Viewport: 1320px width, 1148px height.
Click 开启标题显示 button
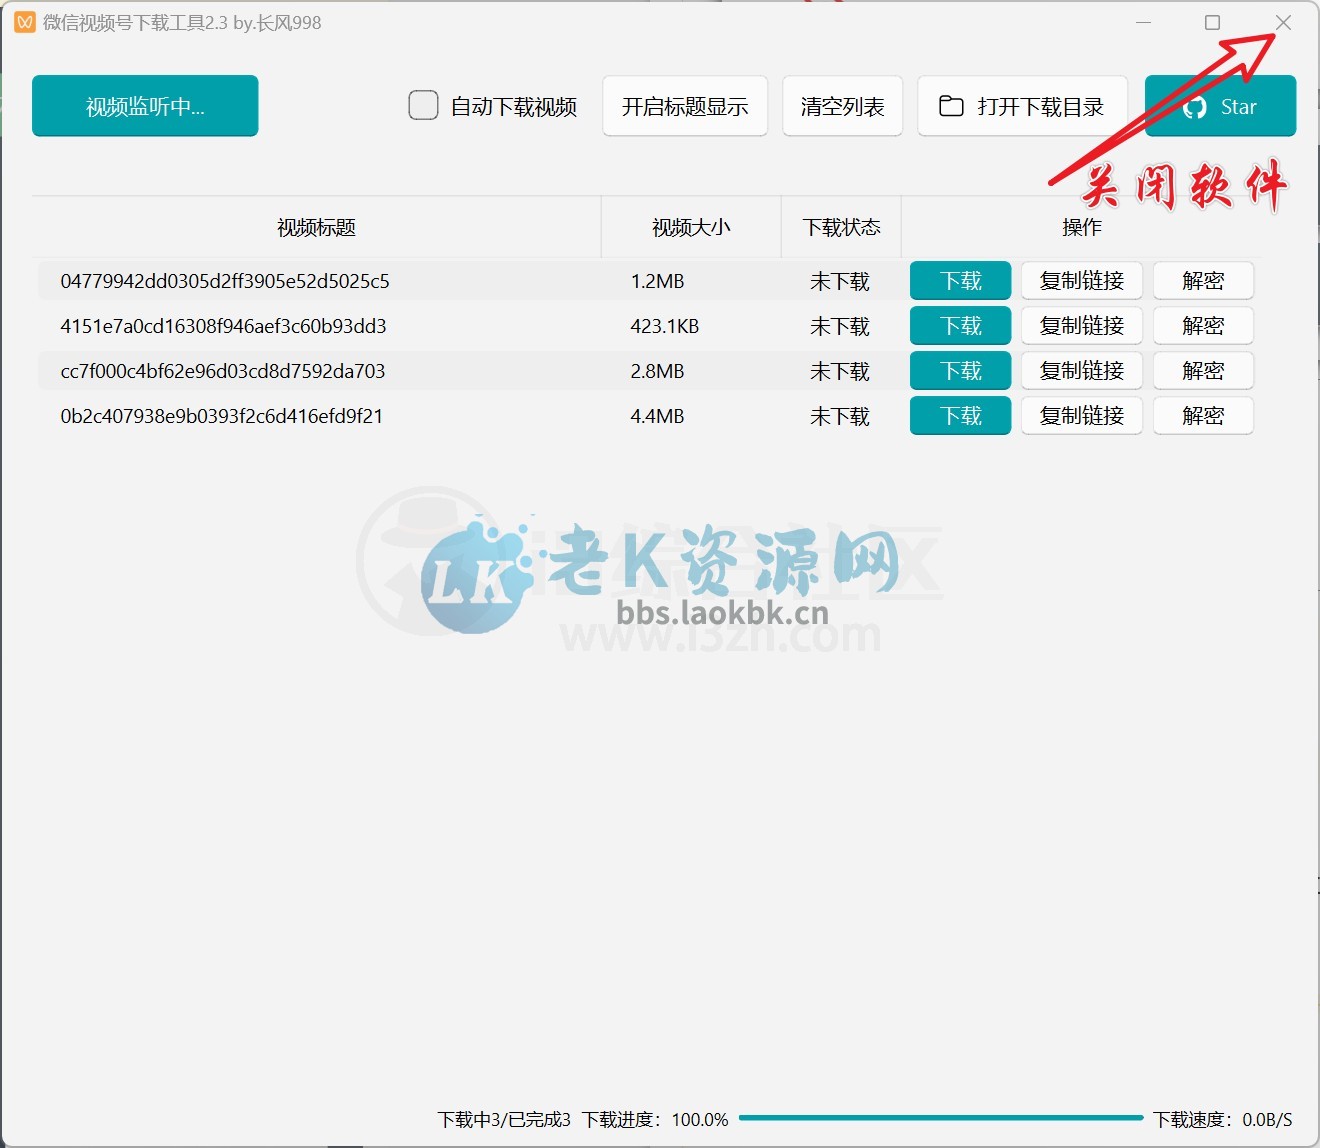(685, 106)
